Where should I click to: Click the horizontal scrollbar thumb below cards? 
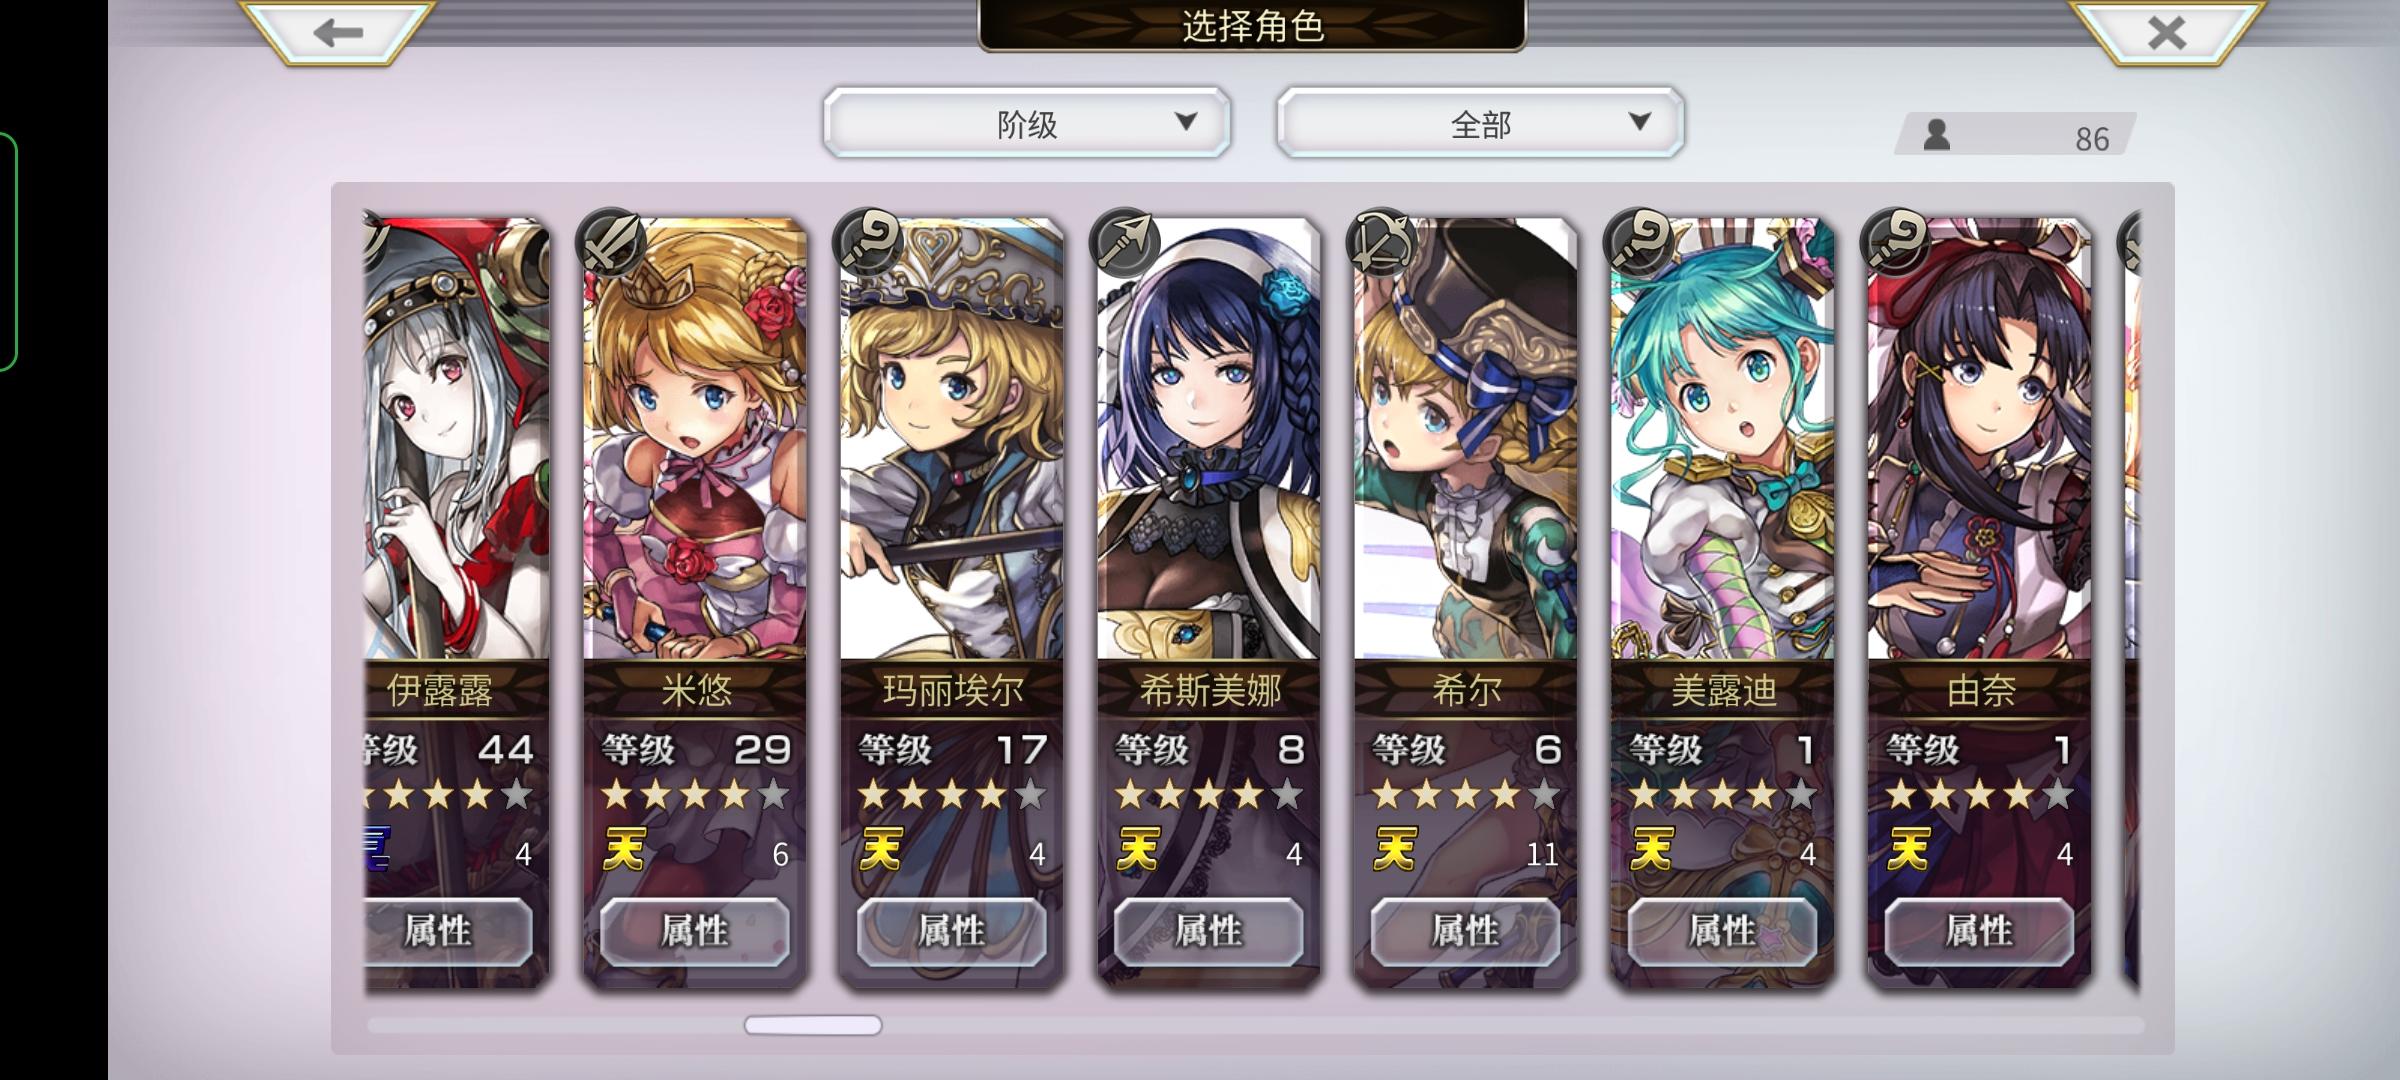[x=813, y=1025]
